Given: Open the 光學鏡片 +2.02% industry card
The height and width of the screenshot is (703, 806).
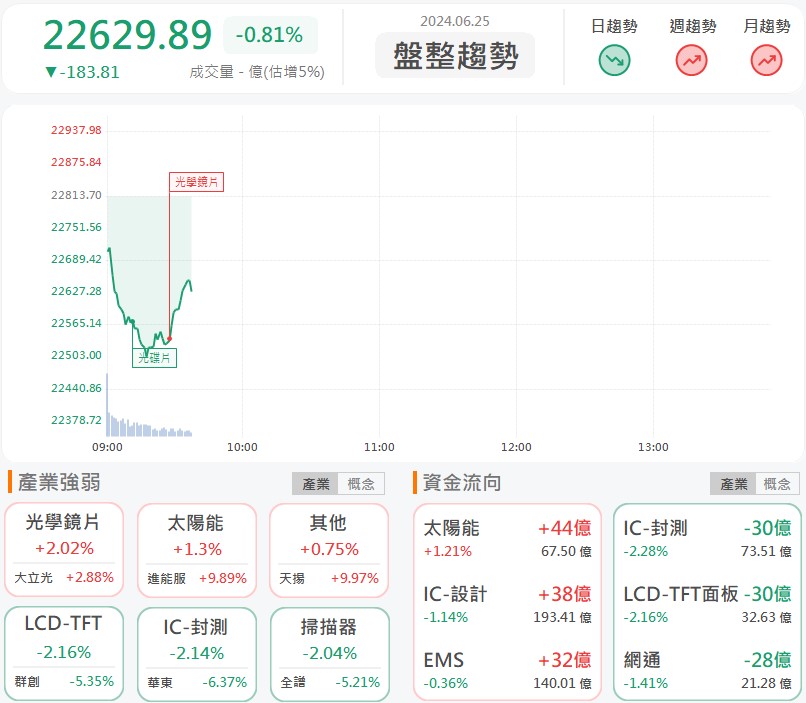Looking at the screenshot, I should [64, 549].
